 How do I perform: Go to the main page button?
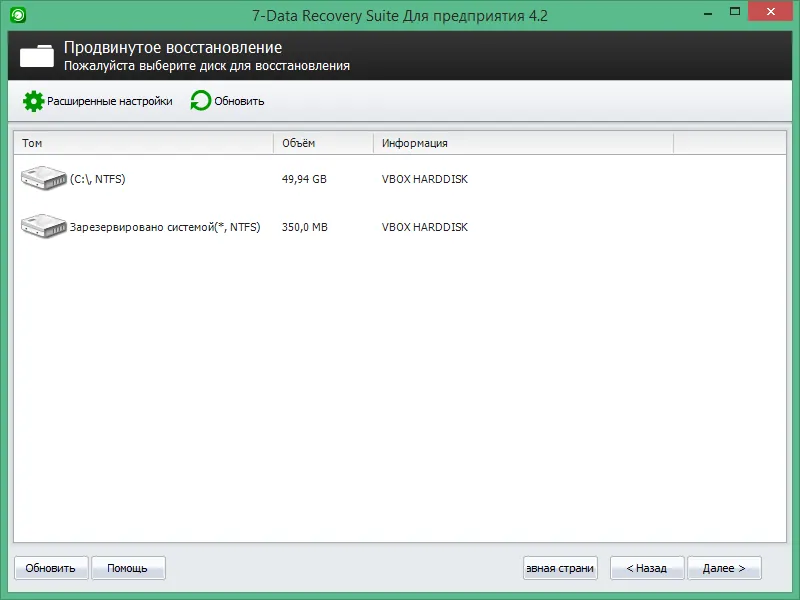click(560, 568)
